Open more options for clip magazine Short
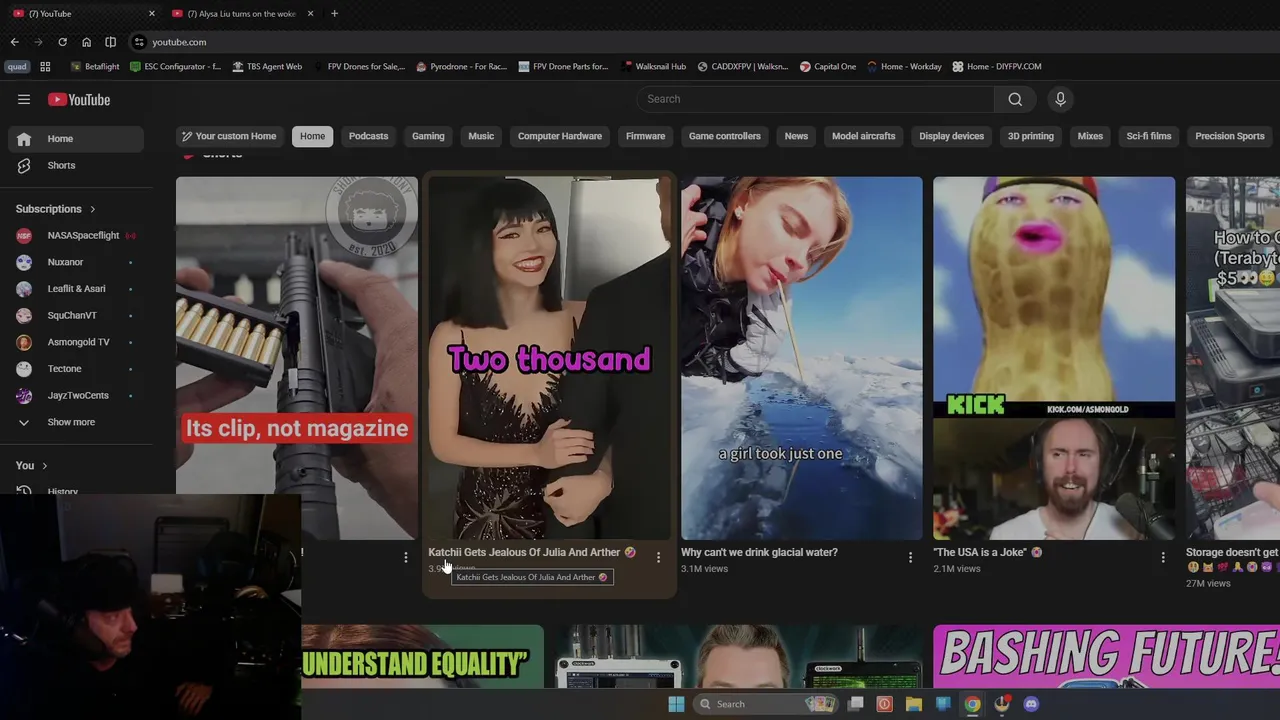Viewport: 1280px width, 720px height. [x=406, y=557]
